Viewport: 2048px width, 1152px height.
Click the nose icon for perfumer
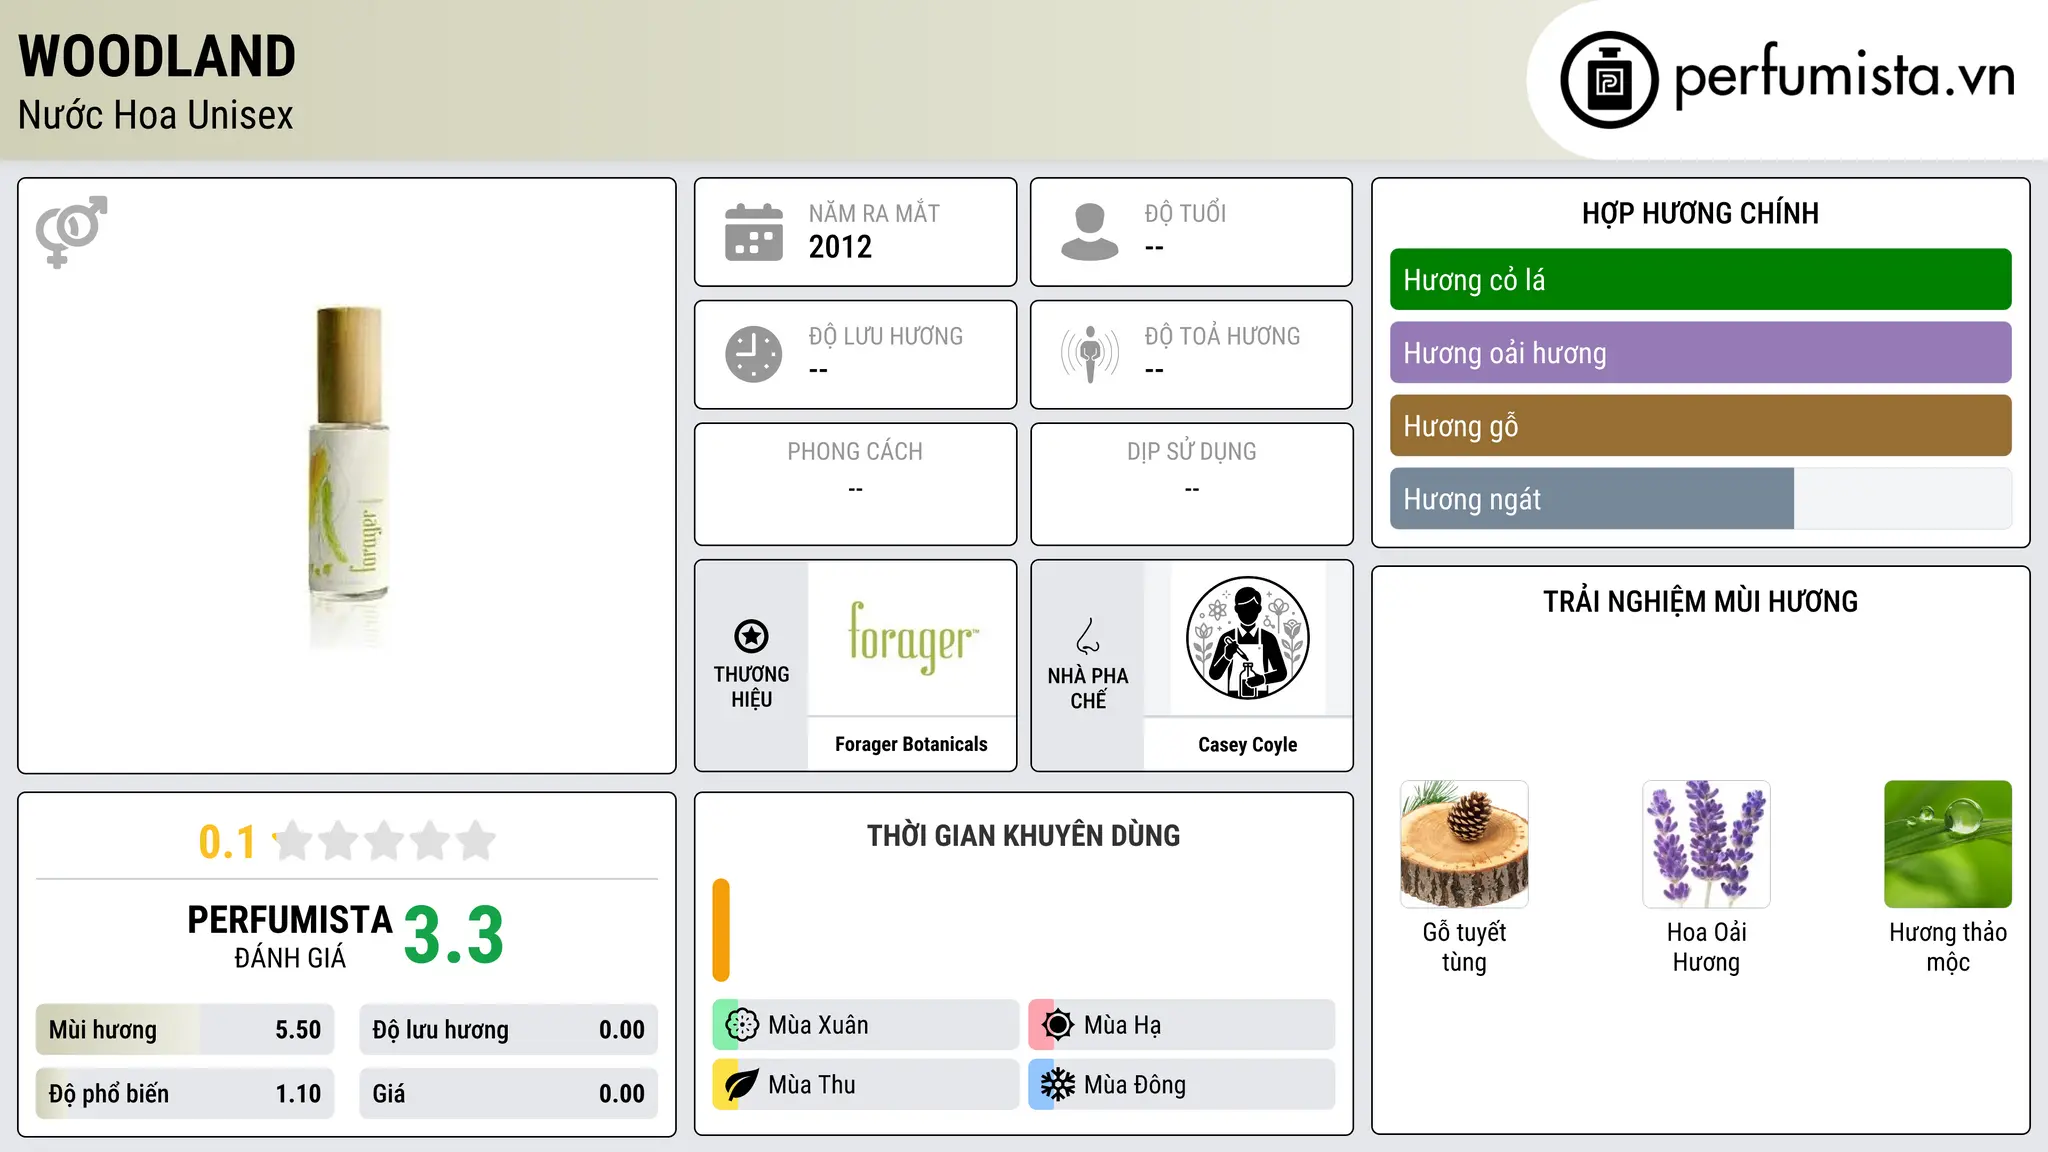(x=1088, y=636)
